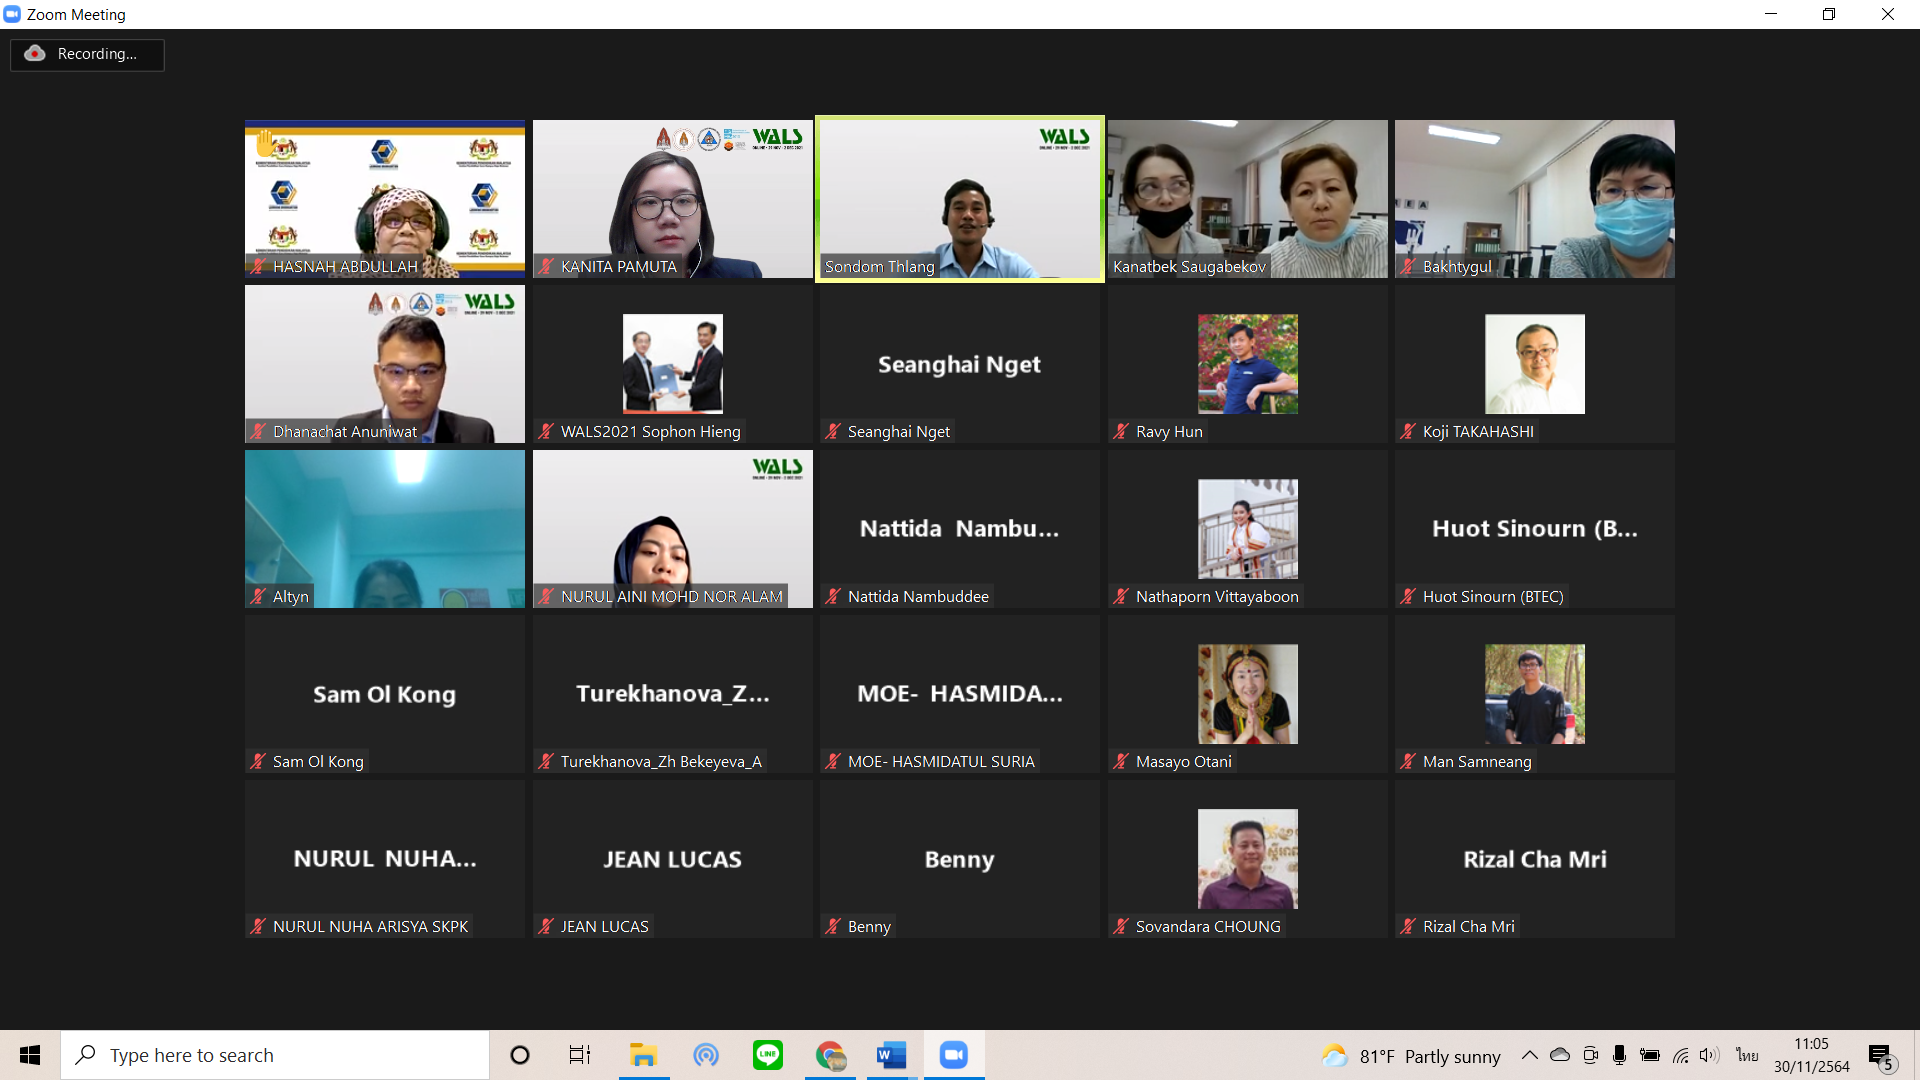Image resolution: width=1920 pixels, height=1080 pixels.
Task: Click the Cortana circle icon
Action: pos(519,1055)
